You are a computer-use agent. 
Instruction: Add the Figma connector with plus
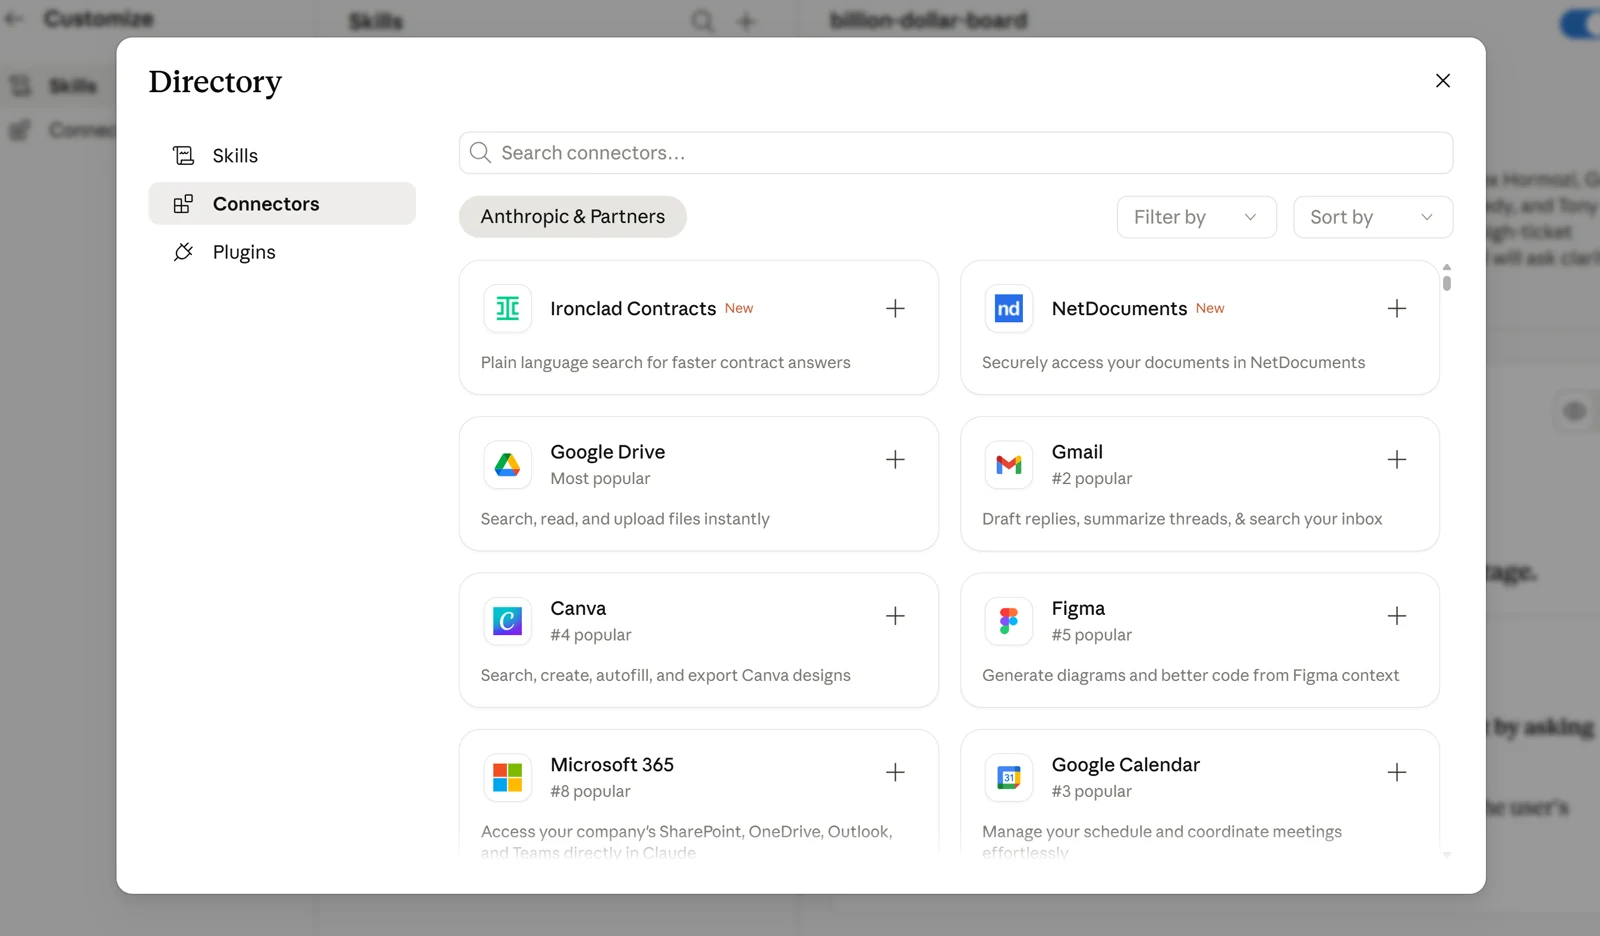(x=1397, y=616)
